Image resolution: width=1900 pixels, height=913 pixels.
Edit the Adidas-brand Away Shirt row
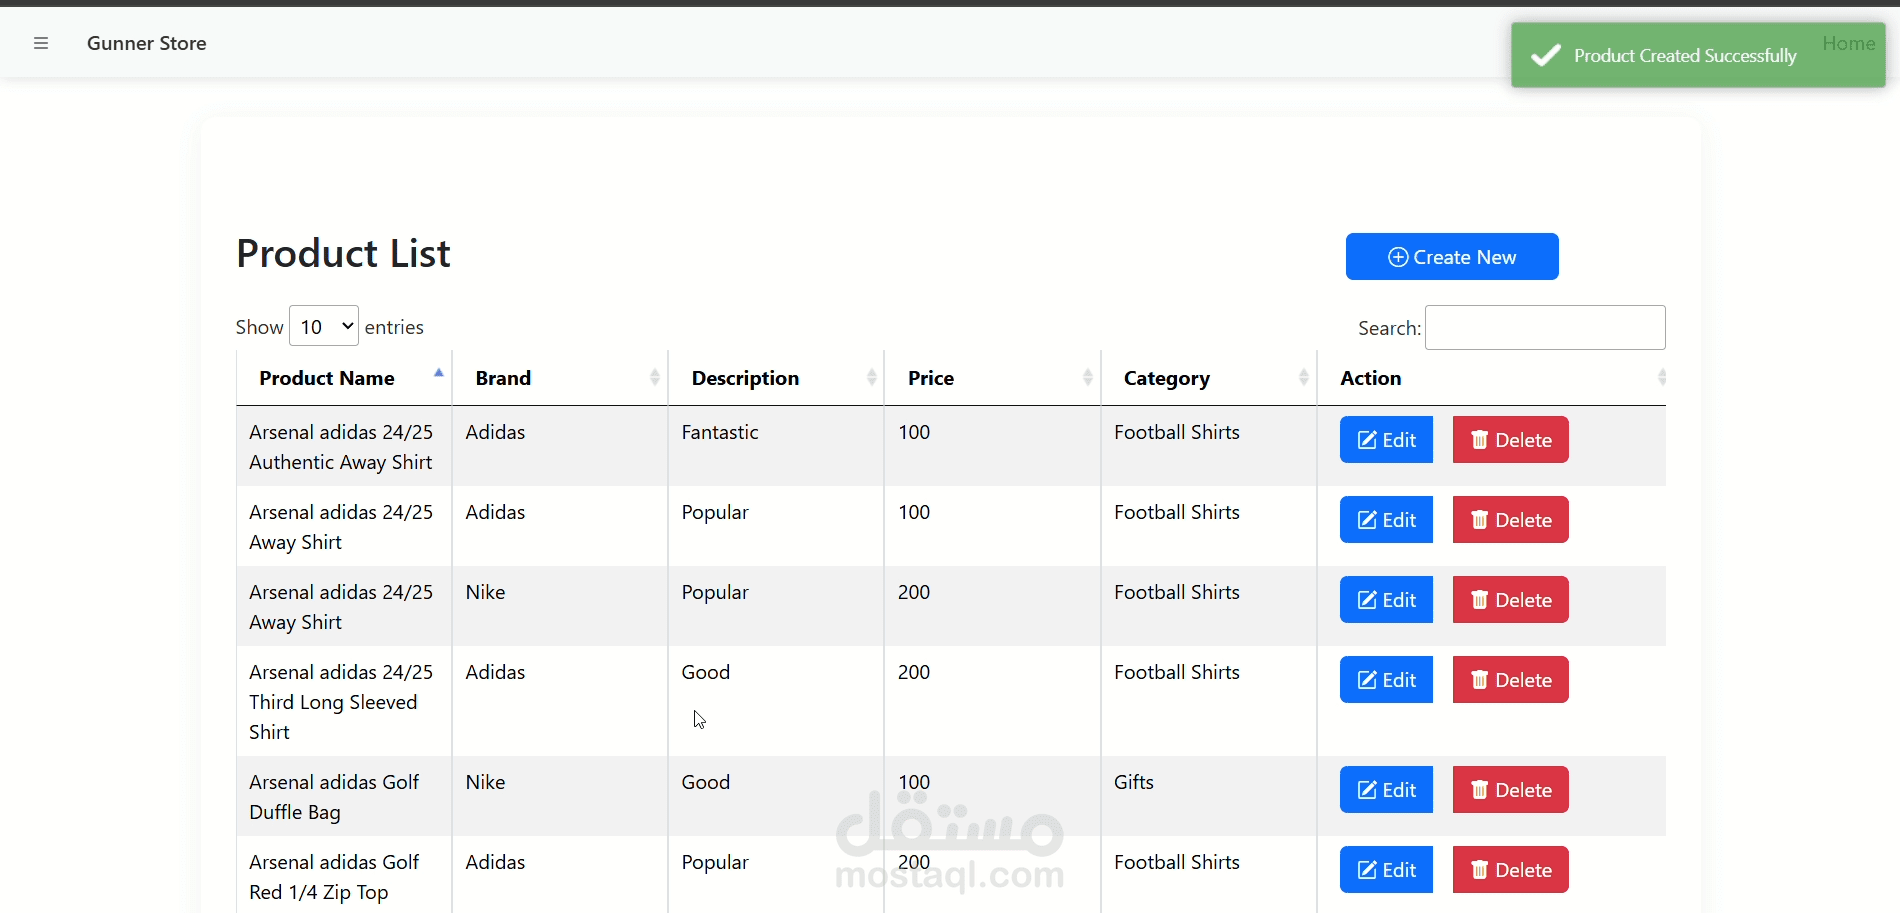(1386, 520)
